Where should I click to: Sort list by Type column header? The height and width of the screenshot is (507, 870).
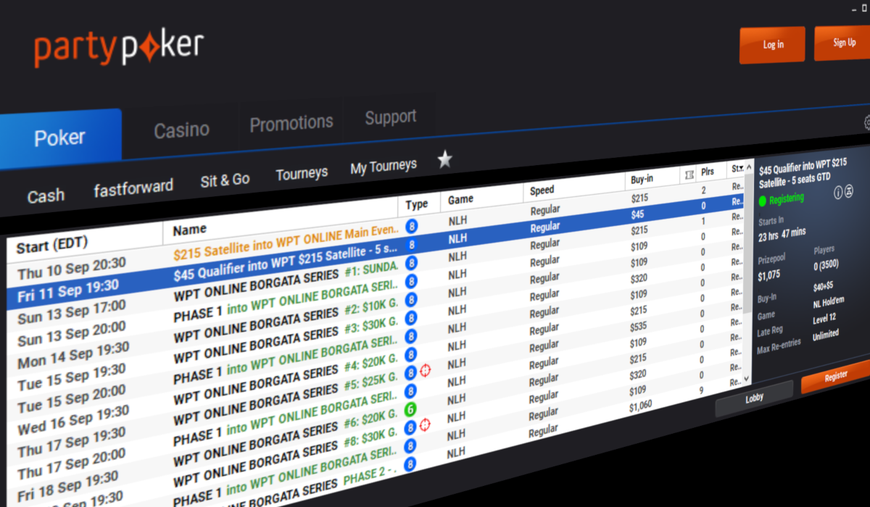point(417,204)
